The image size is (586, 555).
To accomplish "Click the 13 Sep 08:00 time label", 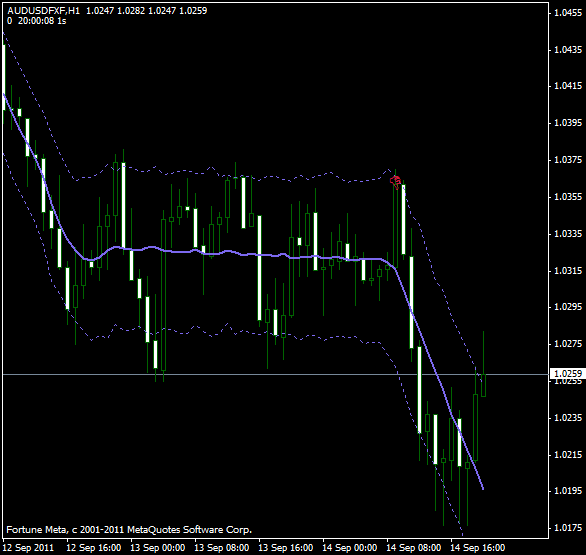I will pos(222,548).
